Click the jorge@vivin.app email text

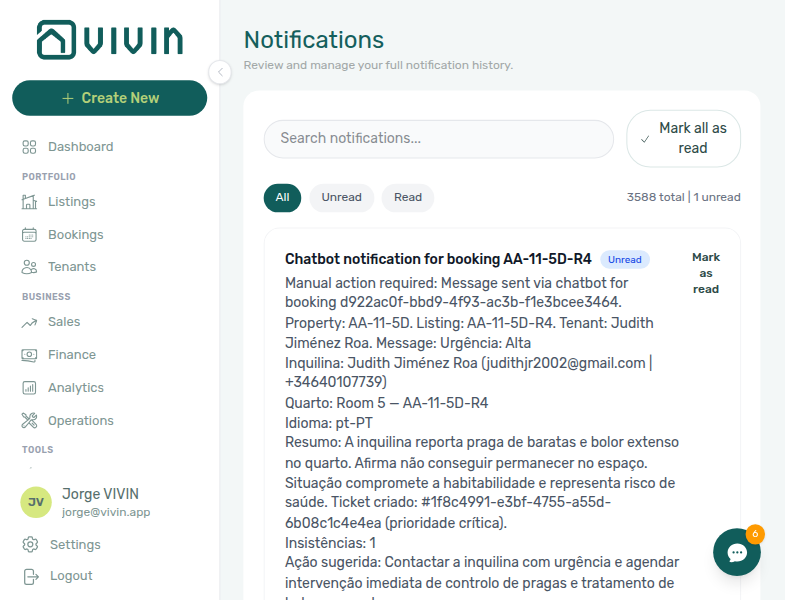tap(106, 512)
